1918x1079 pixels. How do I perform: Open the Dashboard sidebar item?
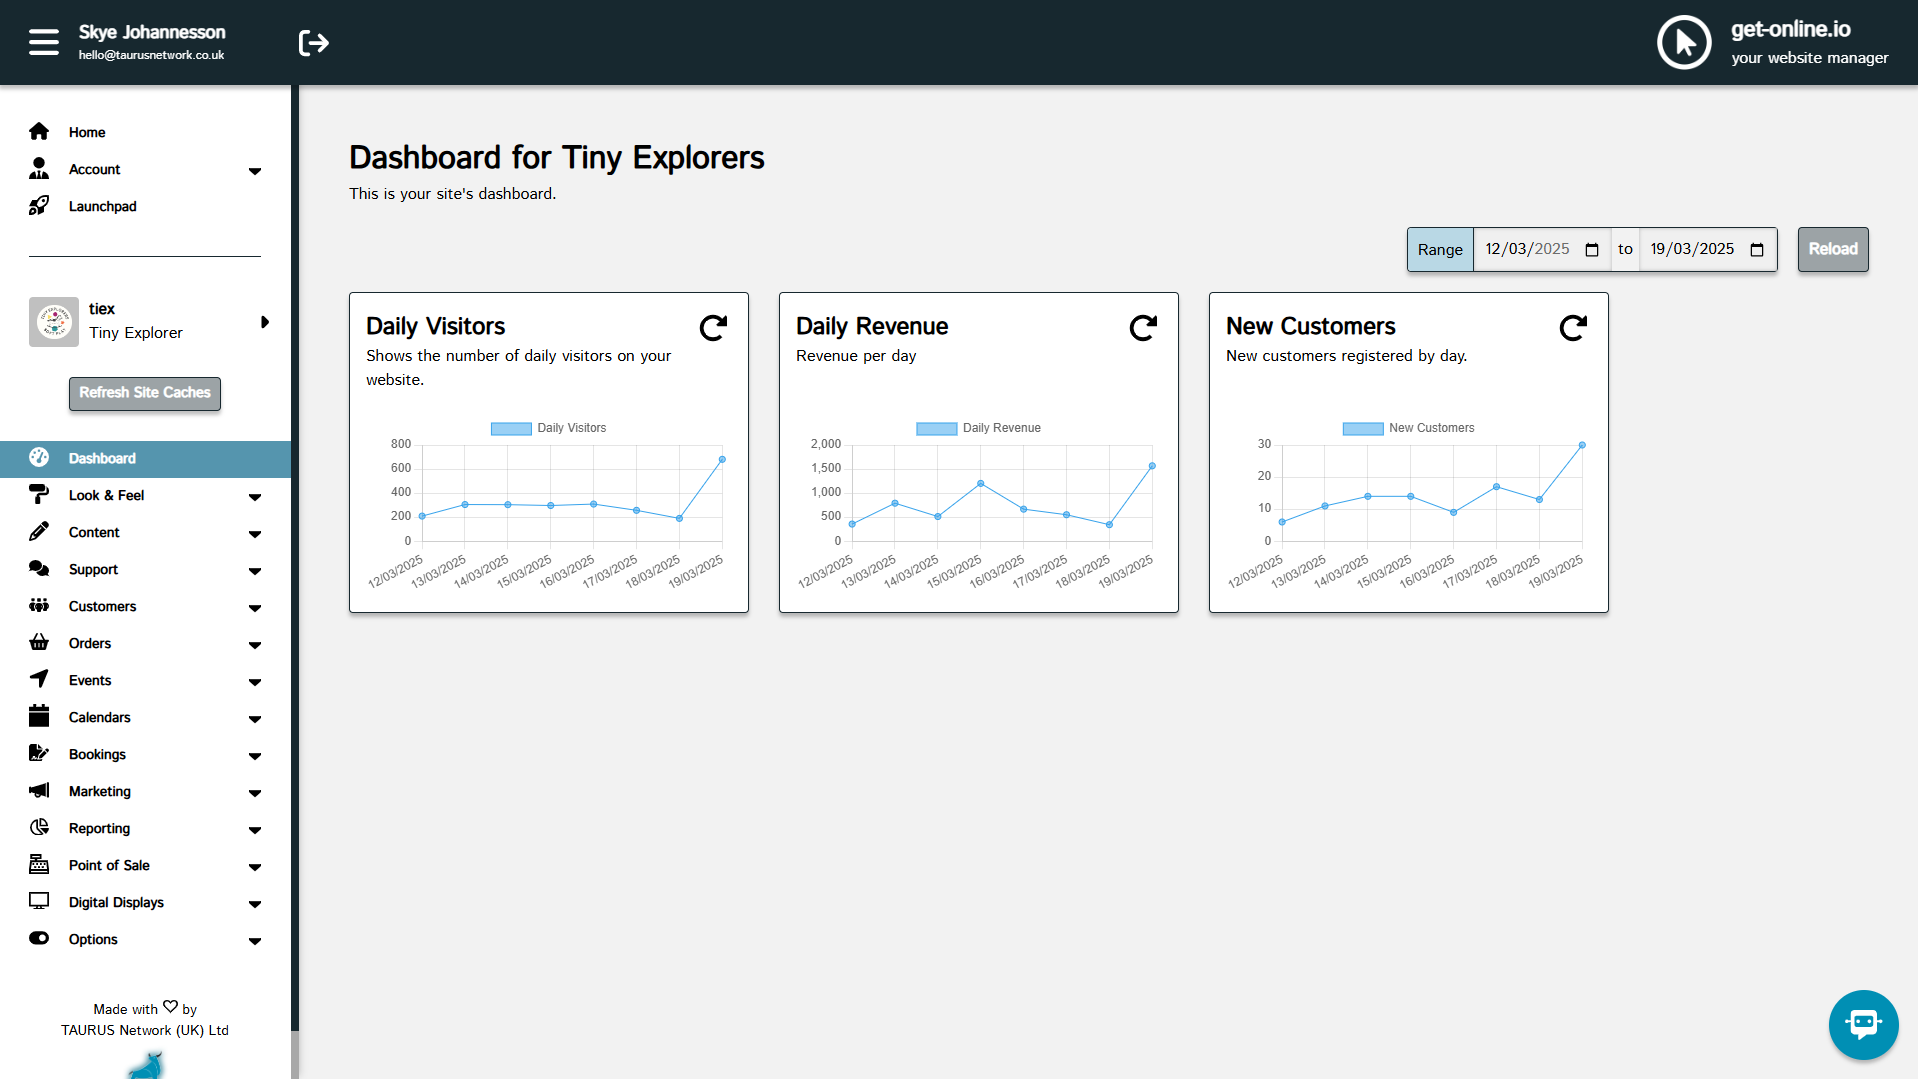click(x=102, y=458)
